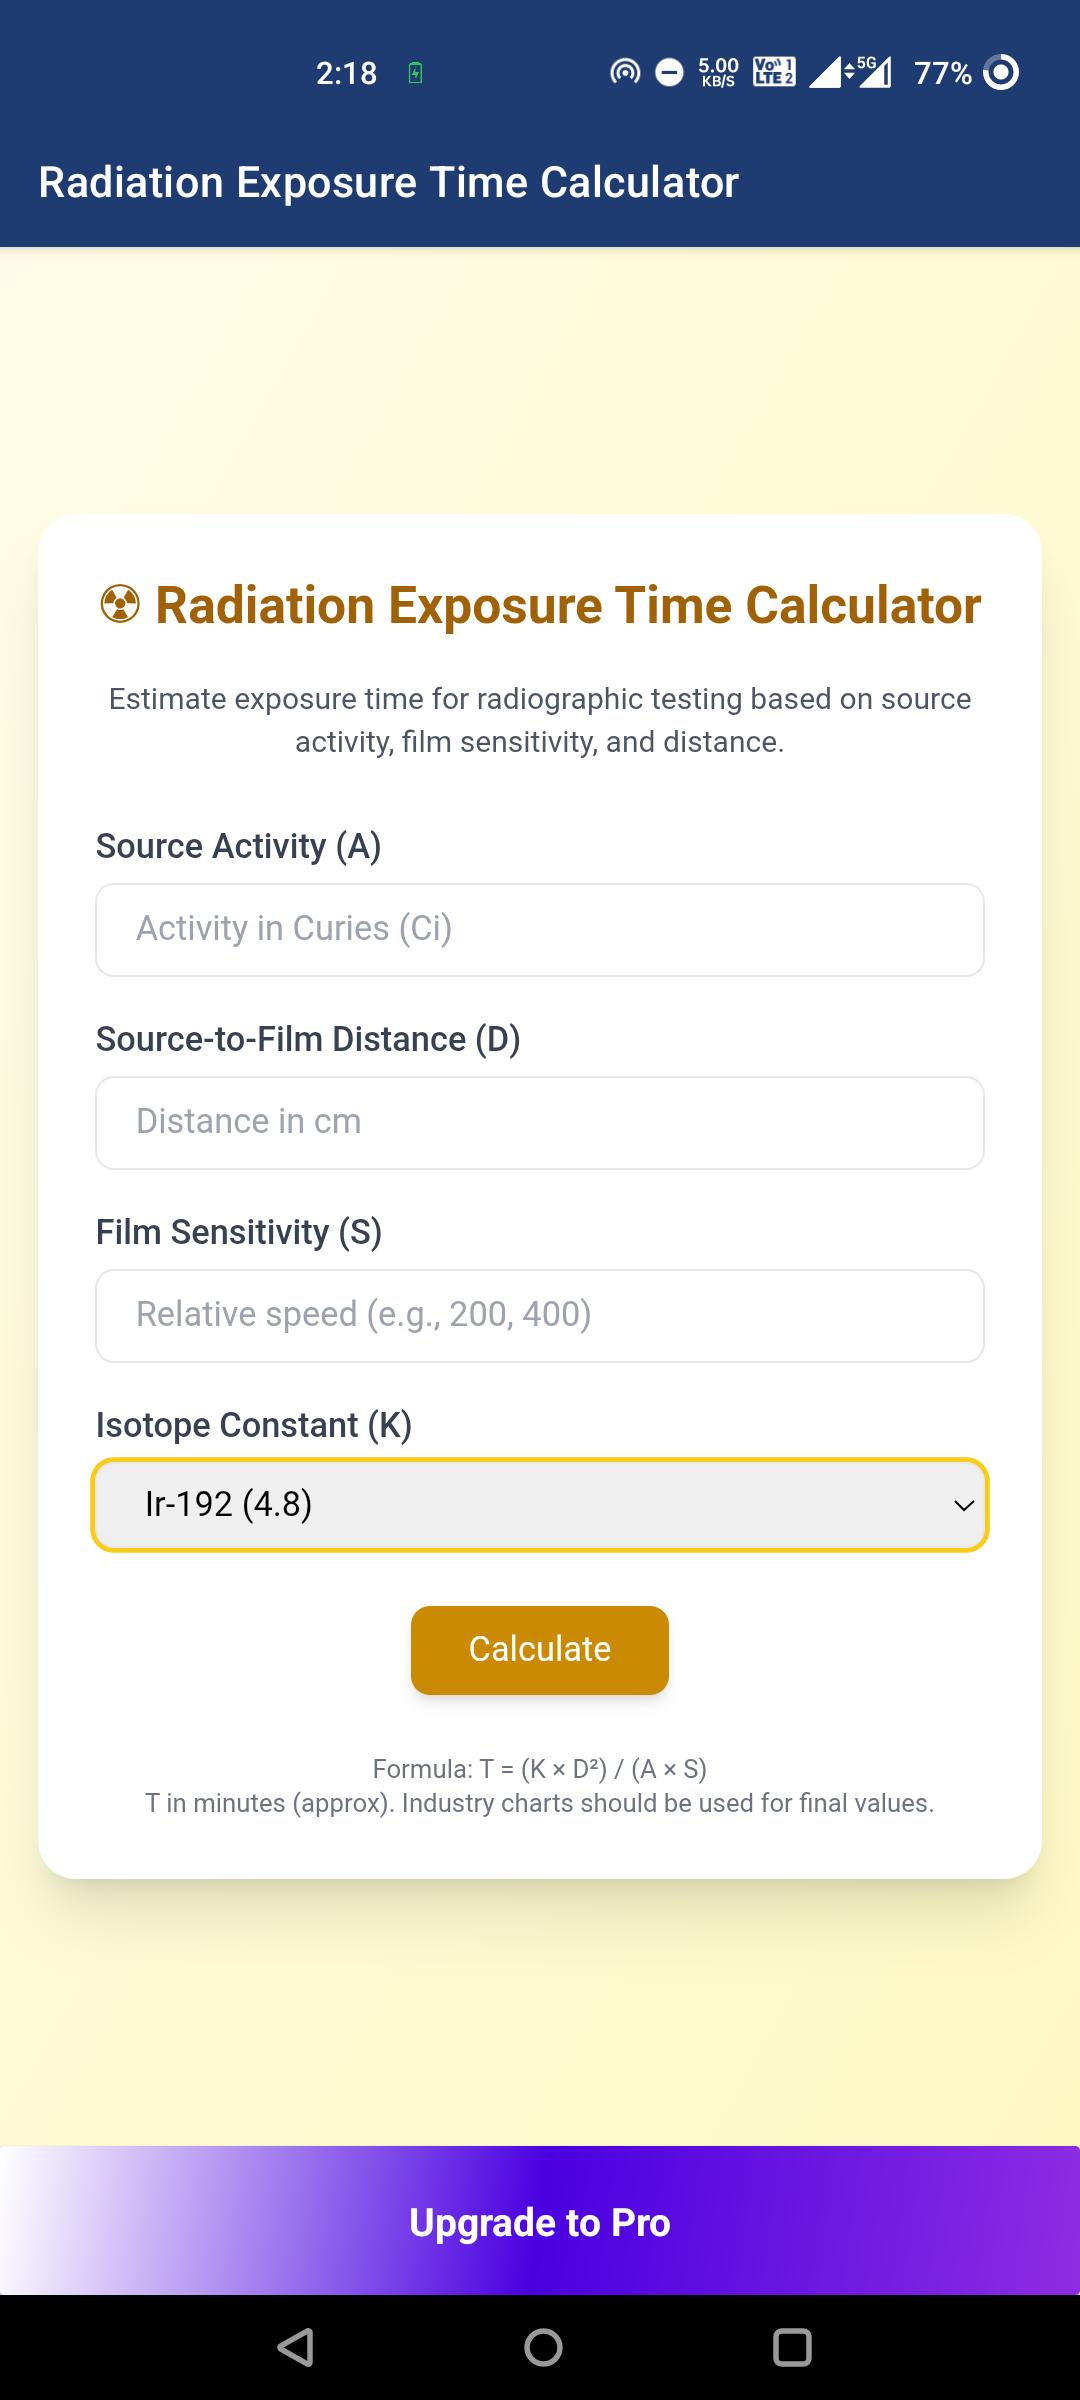Tap the network speed KB/S indicator
Screen dimensions: 1080x2400
click(x=718, y=73)
